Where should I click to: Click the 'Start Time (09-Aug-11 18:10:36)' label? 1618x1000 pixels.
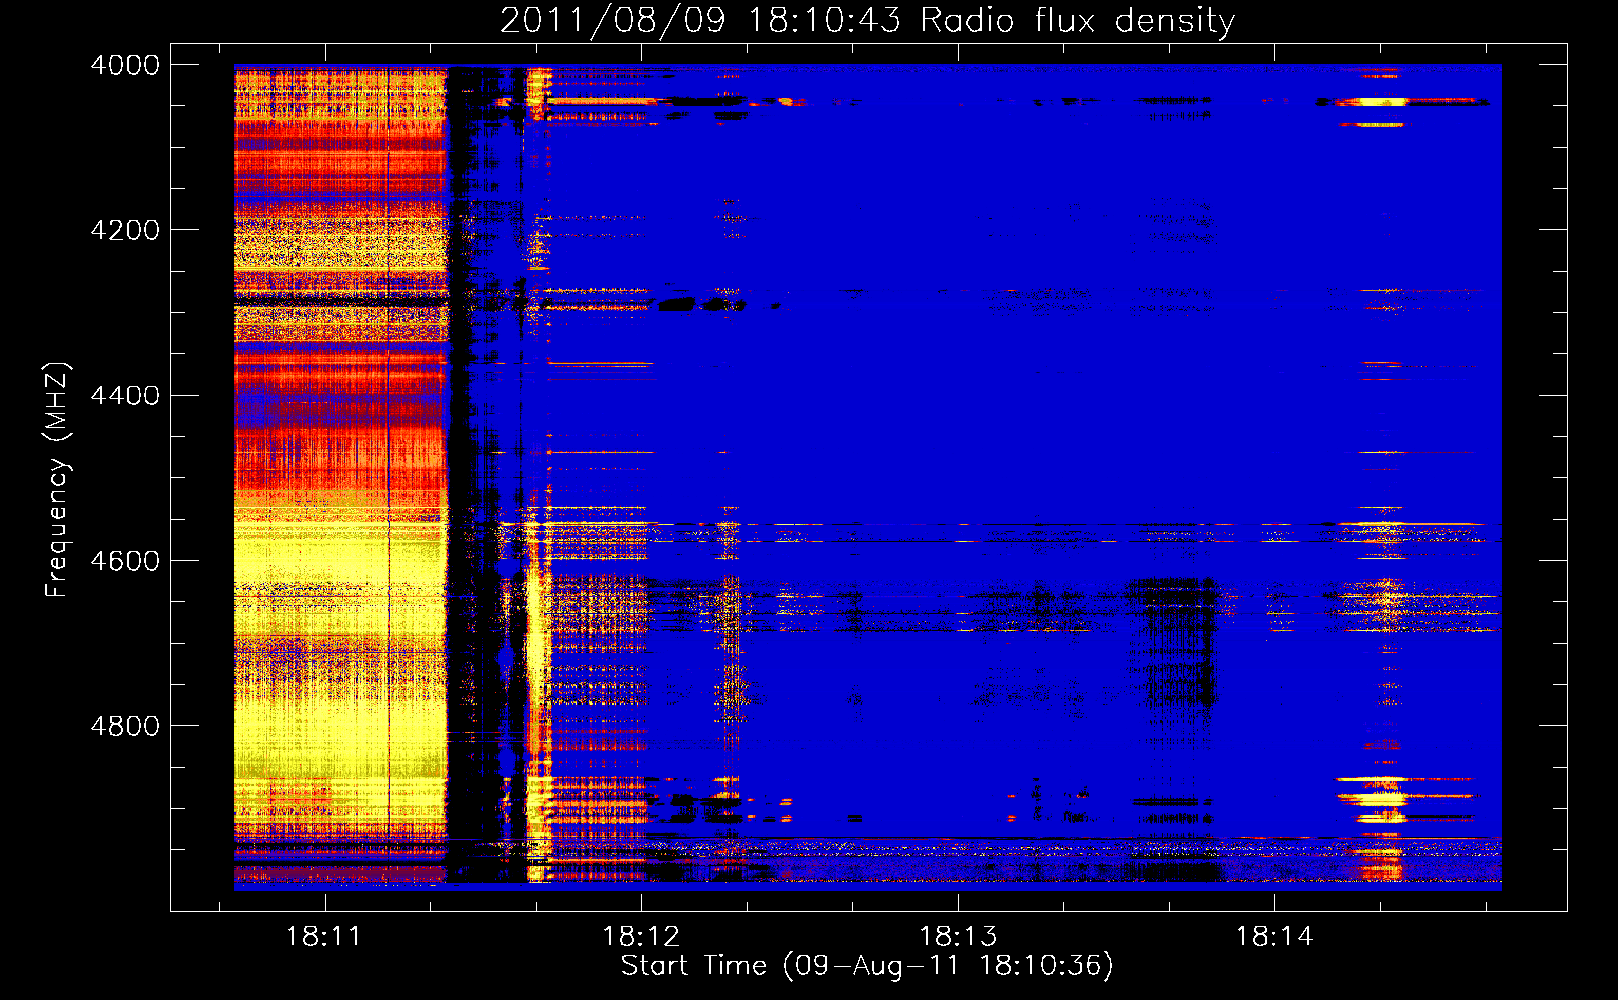click(x=867, y=966)
